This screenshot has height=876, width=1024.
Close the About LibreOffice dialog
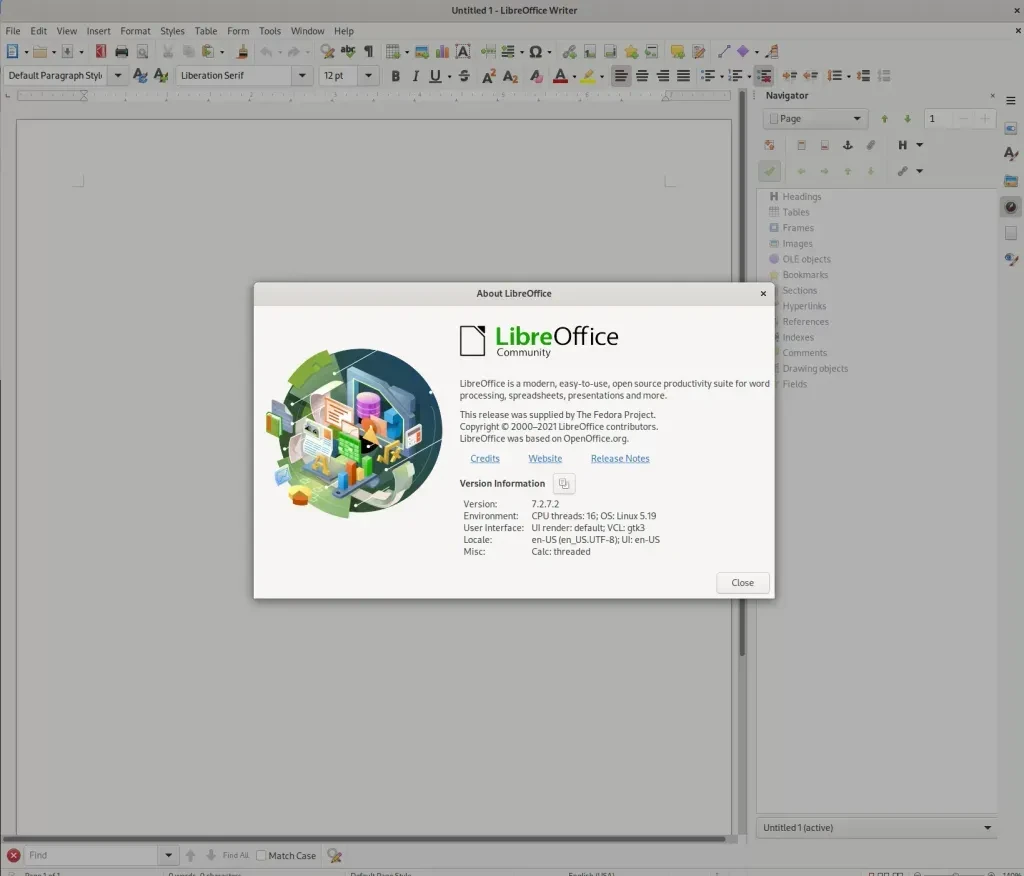(x=742, y=583)
